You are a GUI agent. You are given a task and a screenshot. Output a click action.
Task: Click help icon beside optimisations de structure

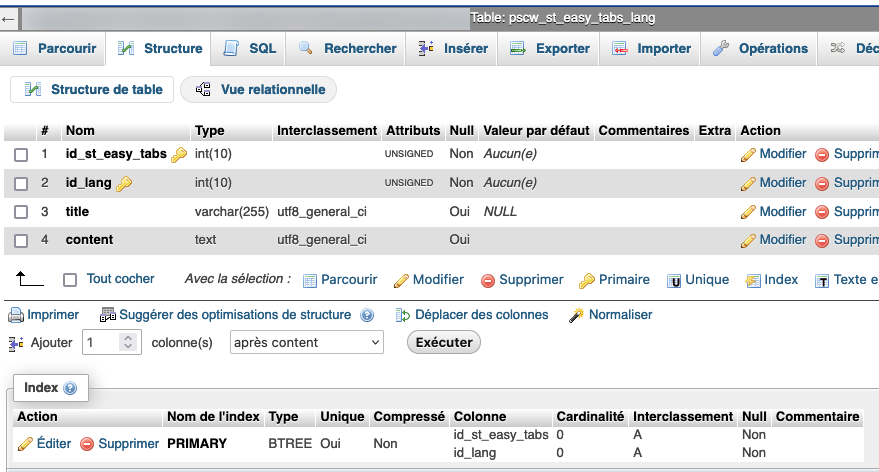(x=367, y=315)
